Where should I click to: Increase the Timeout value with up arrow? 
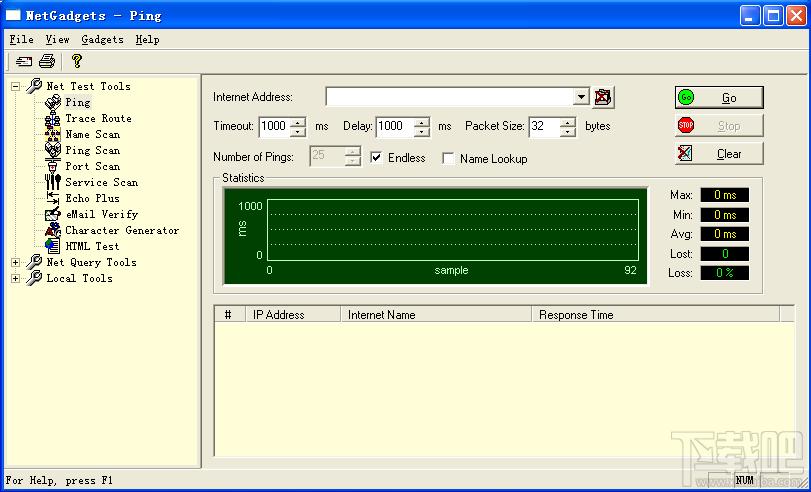(298, 122)
